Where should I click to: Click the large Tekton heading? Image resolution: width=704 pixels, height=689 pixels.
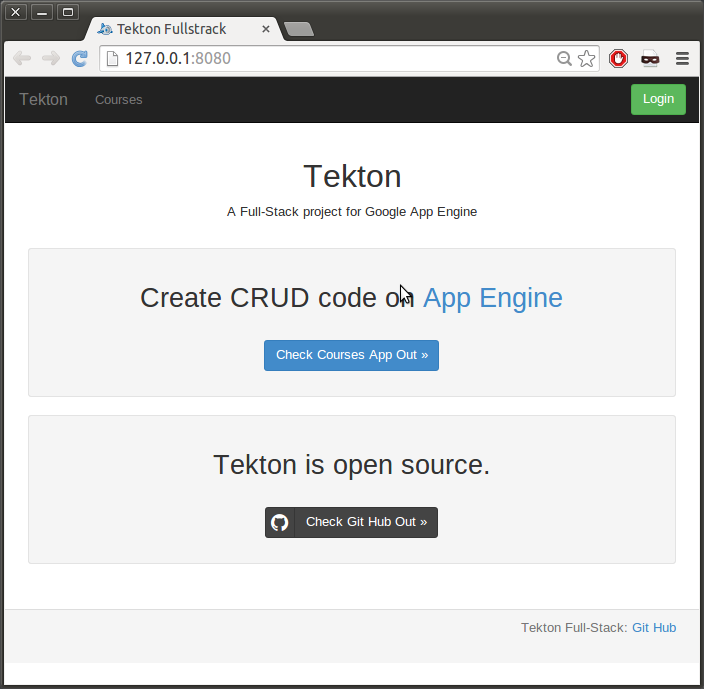[352, 176]
